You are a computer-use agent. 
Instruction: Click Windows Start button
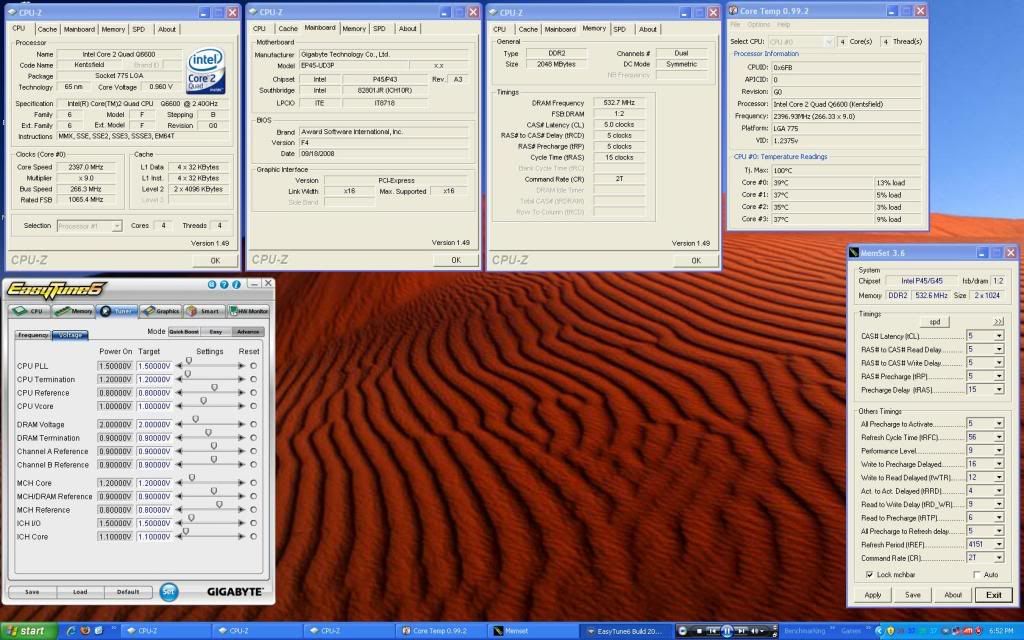coord(29,631)
